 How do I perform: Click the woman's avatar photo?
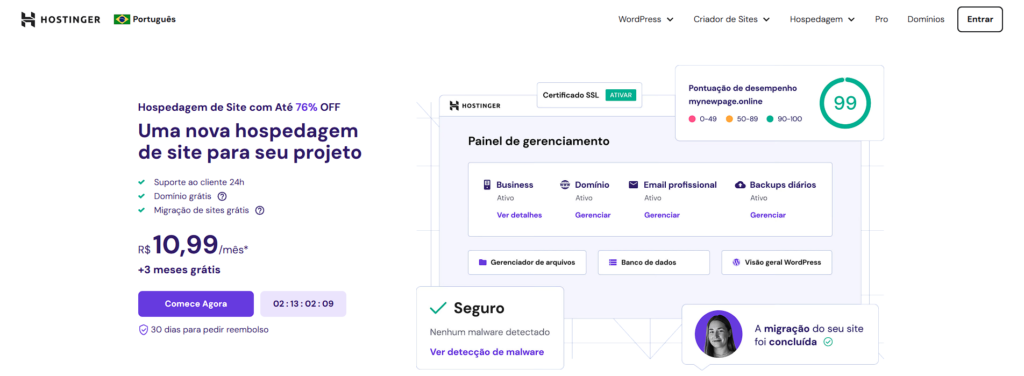718,334
